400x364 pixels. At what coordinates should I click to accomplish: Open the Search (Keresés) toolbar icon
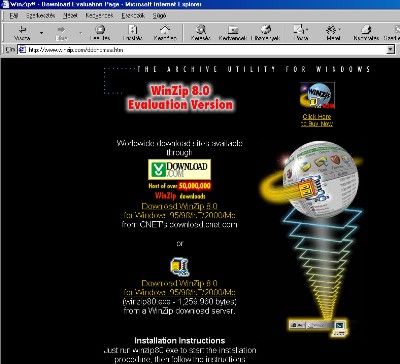(201, 30)
